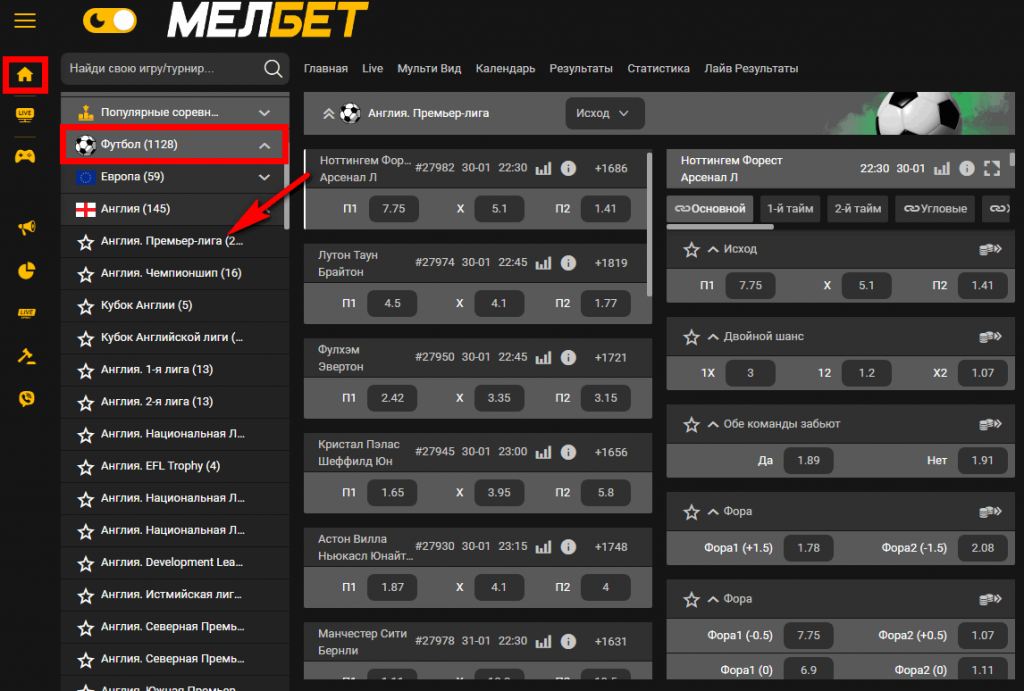Favorite Англия. 2-я лига star
The width and height of the screenshot is (1024, 691).
click(86, 403)
